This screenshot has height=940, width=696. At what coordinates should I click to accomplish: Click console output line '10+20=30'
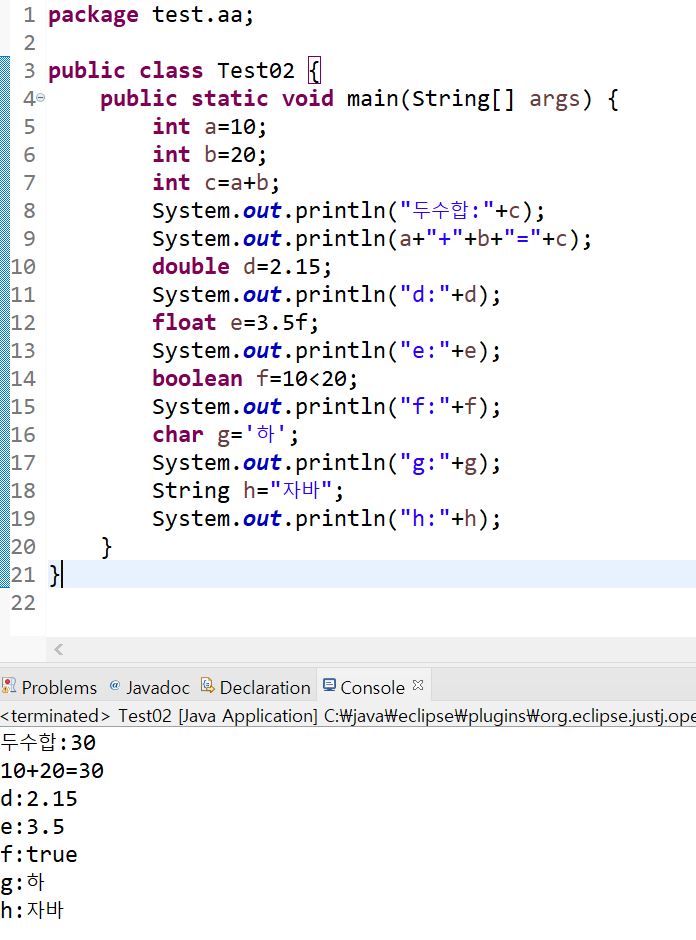tap(52, 770)
